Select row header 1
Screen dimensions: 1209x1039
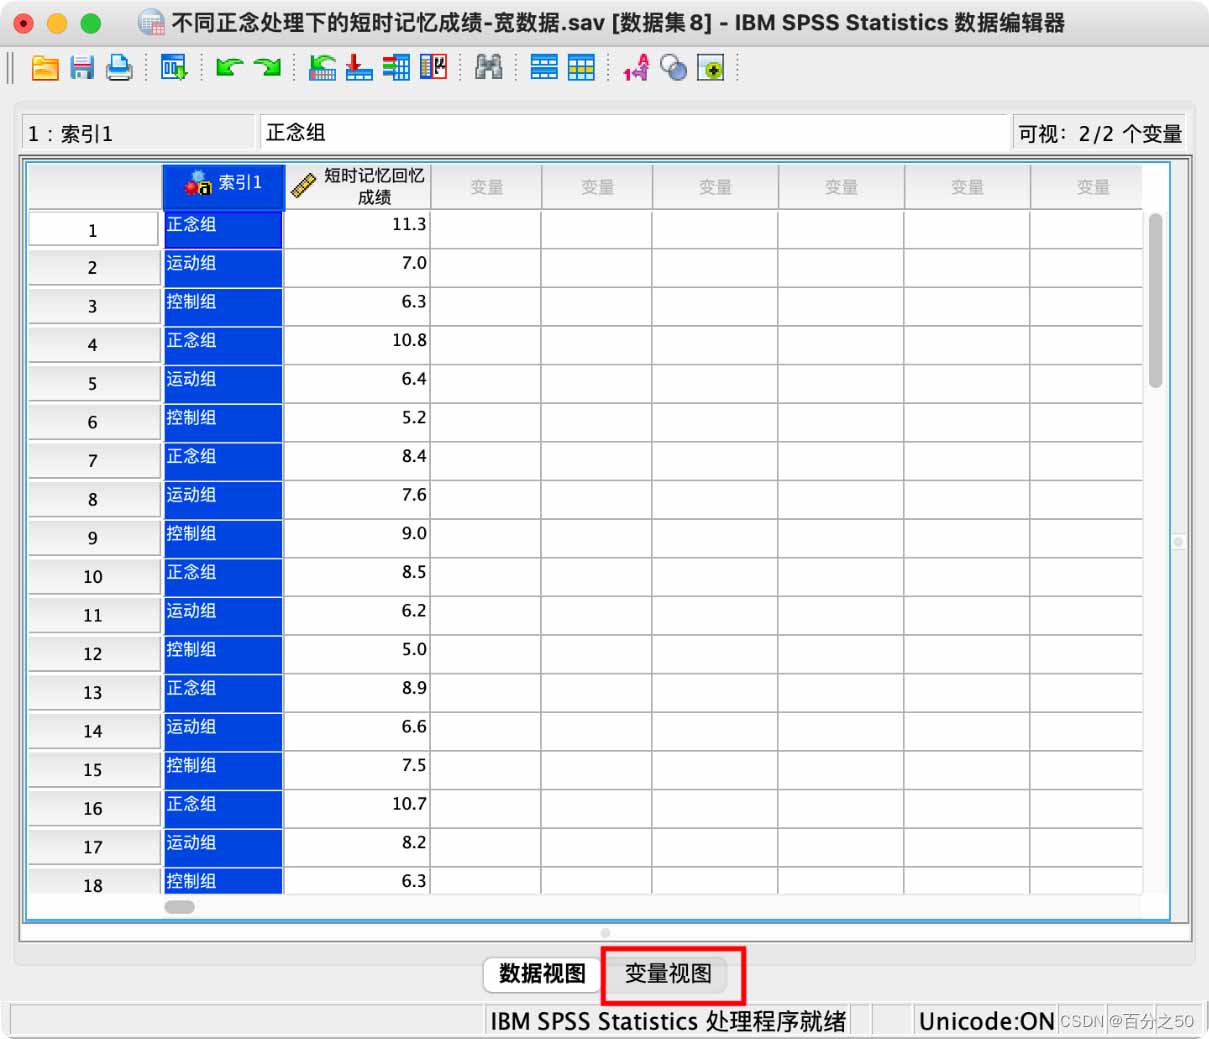[93, 229]
